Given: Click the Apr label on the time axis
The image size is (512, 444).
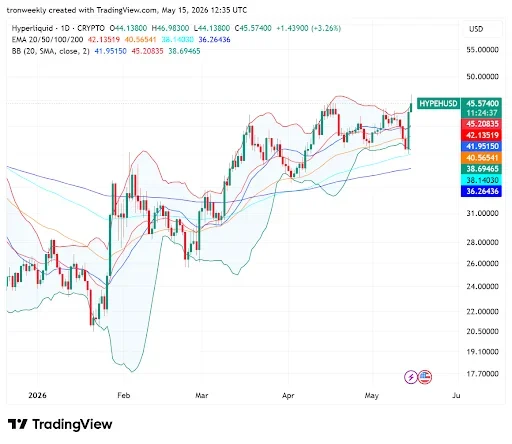Looking at the screenshot, I should [x=288, y=396].
